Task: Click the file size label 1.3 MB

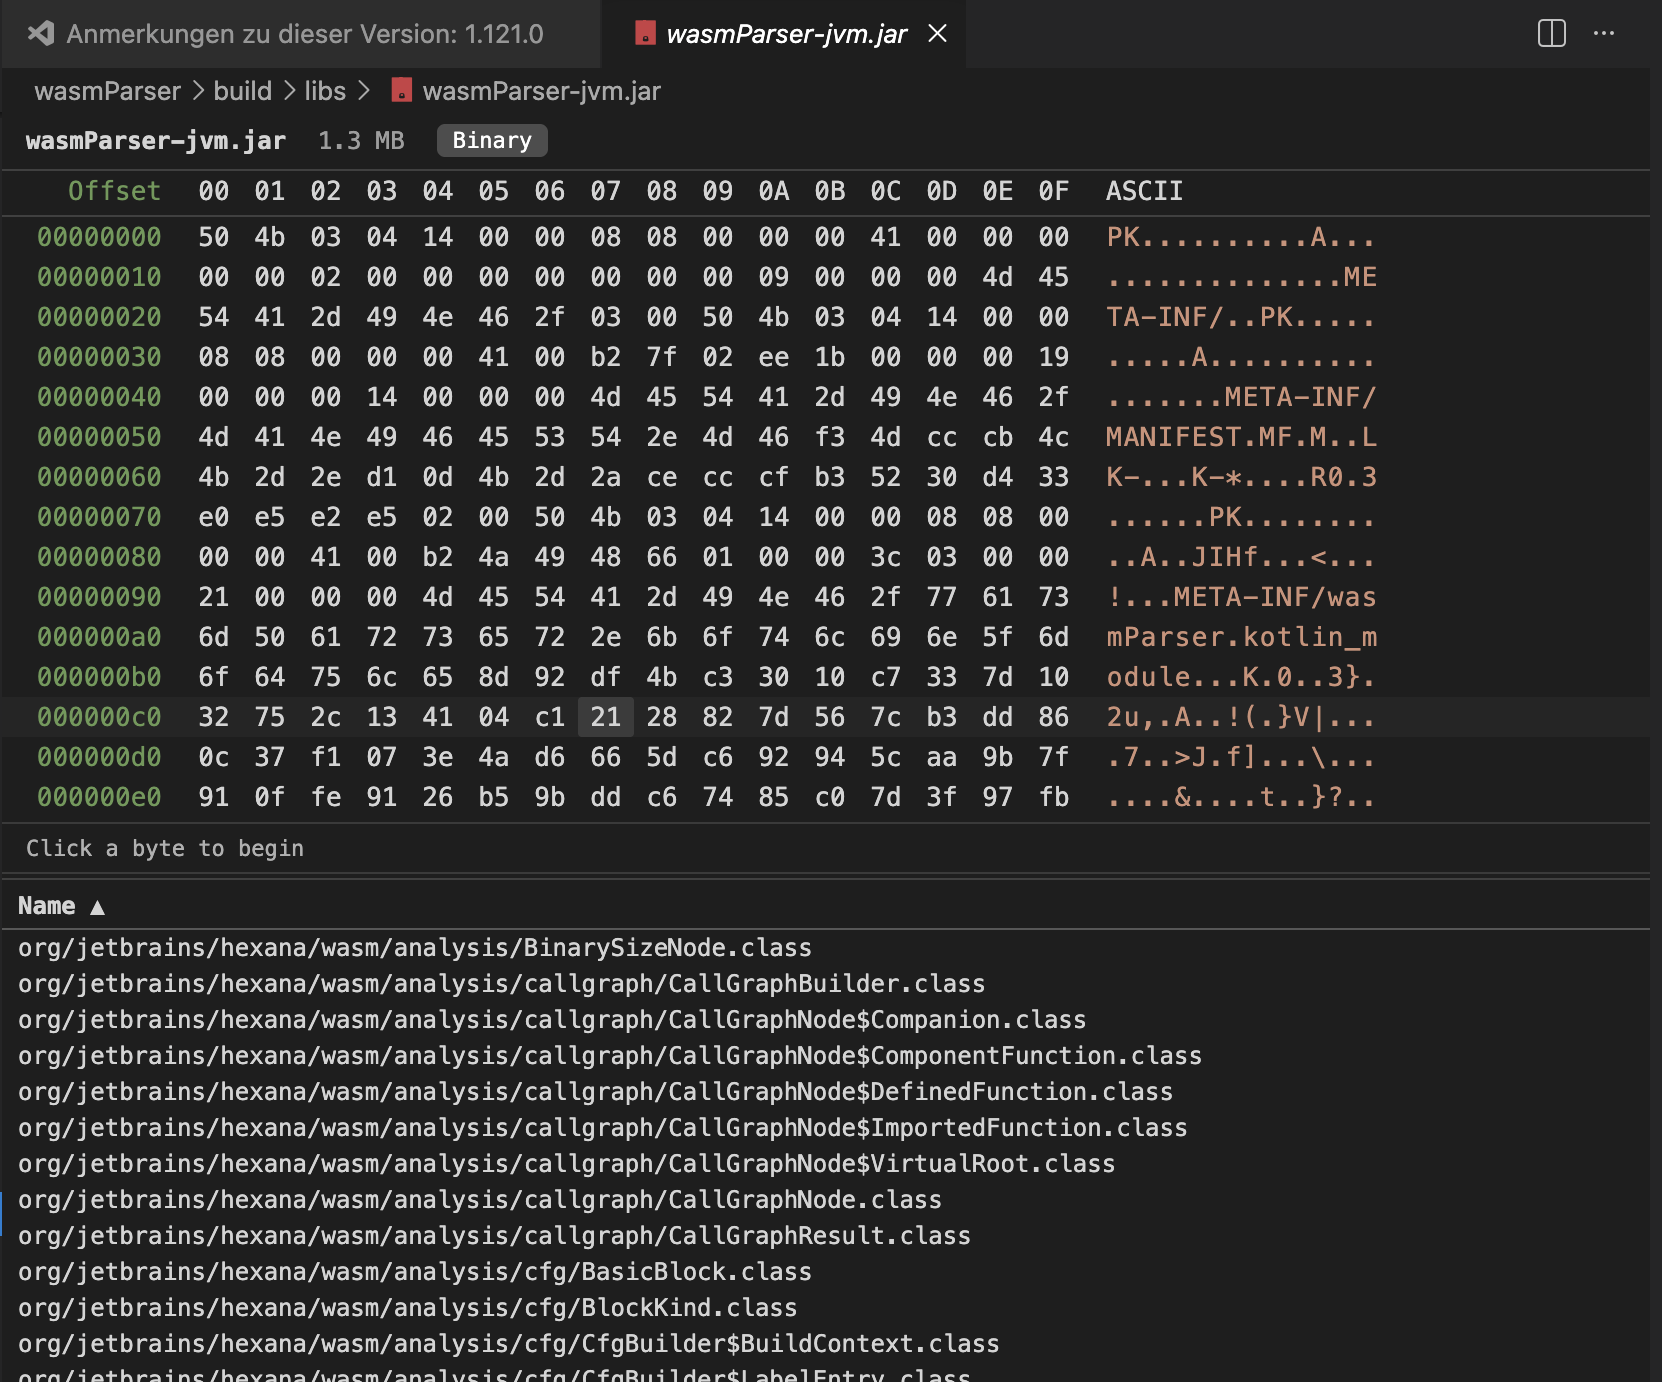Action: [x=361, y=141]
